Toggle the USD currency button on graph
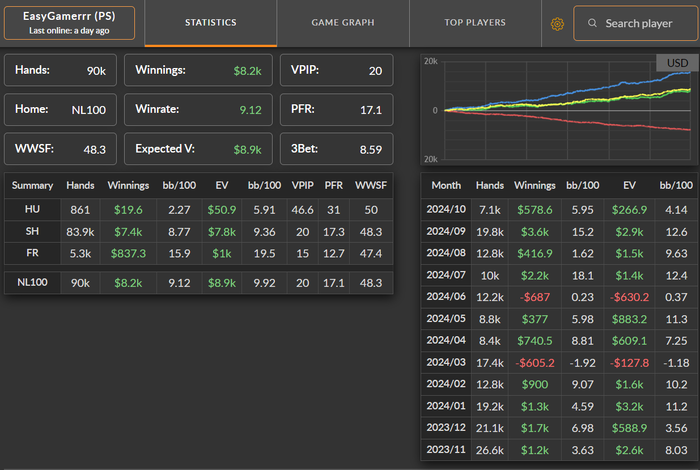Viewport: 700px width, 470px height. click(677, 63)
